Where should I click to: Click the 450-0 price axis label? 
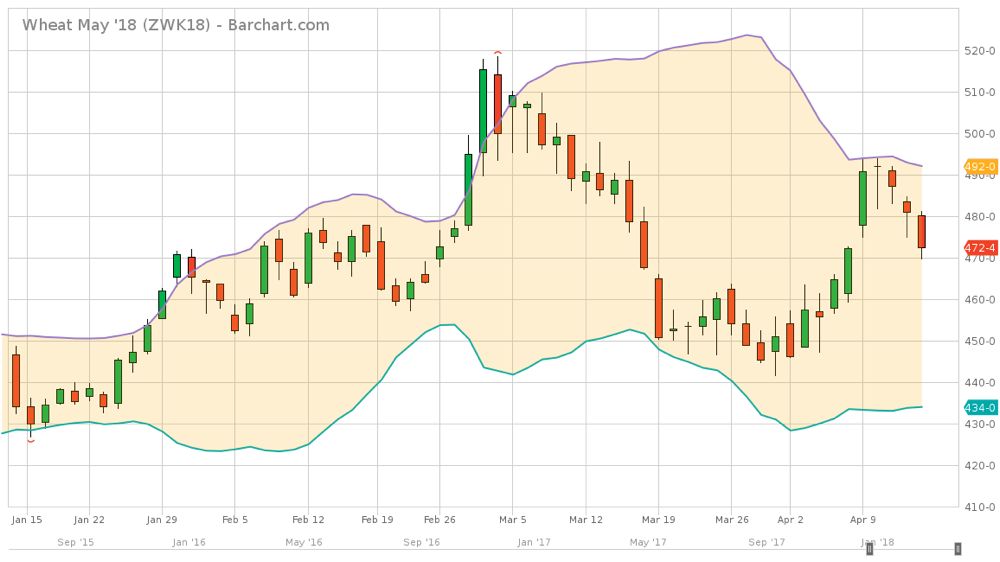(980, 341)
